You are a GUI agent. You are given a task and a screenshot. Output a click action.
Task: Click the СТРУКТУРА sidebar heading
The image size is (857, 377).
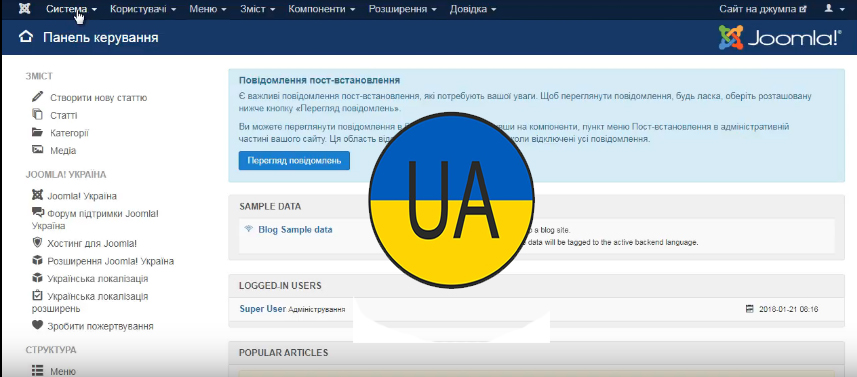[x=51, y=350]
